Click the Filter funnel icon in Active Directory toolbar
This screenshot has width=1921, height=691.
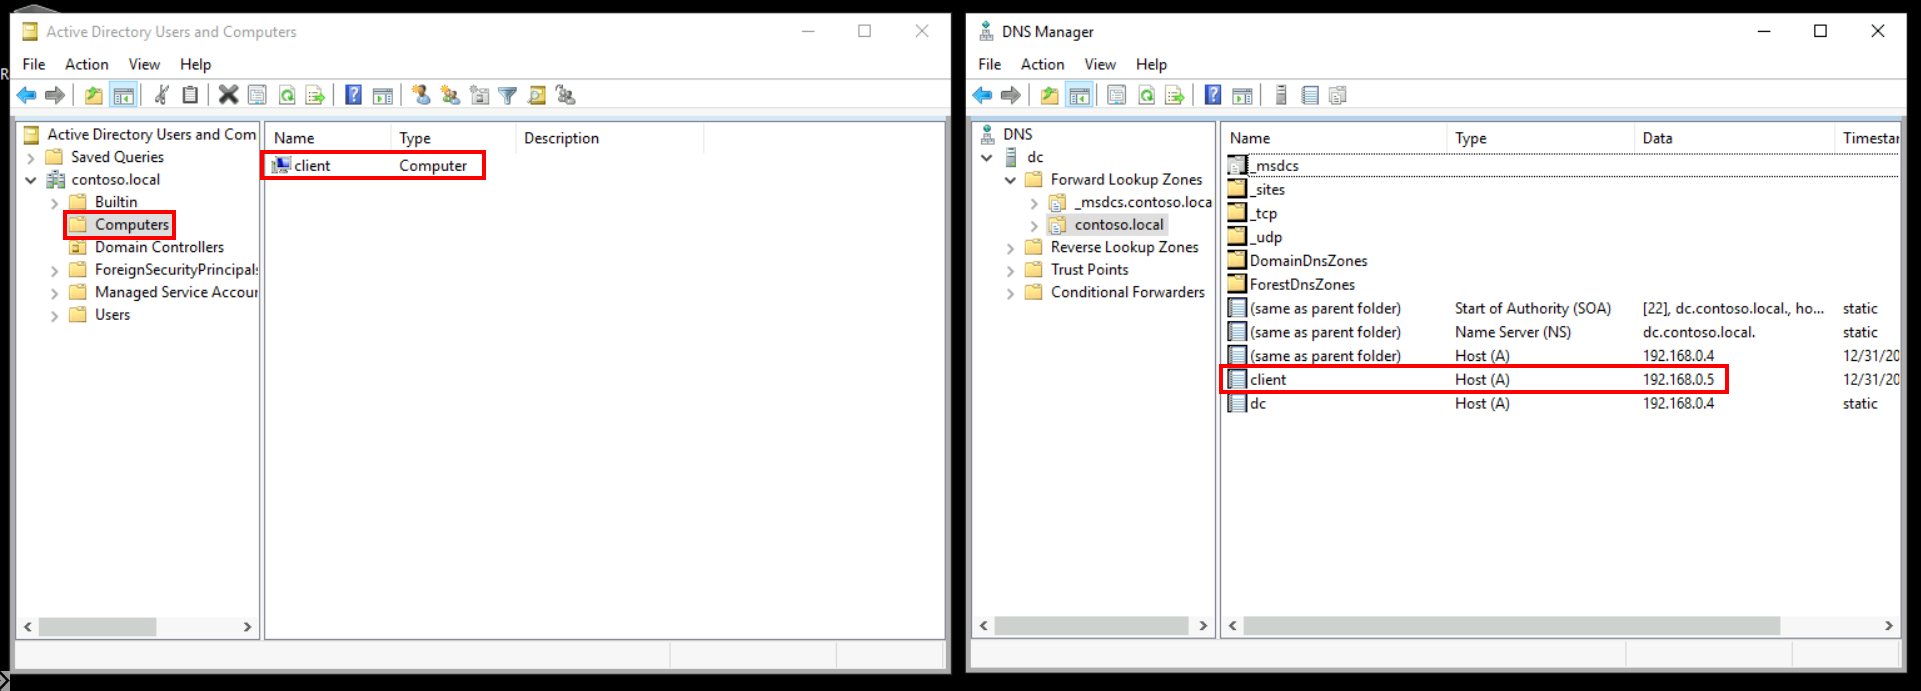tap(508, 95)
